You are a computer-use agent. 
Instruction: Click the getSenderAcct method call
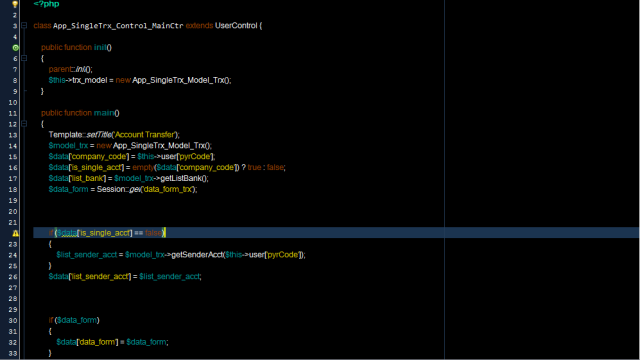point(197,255)
